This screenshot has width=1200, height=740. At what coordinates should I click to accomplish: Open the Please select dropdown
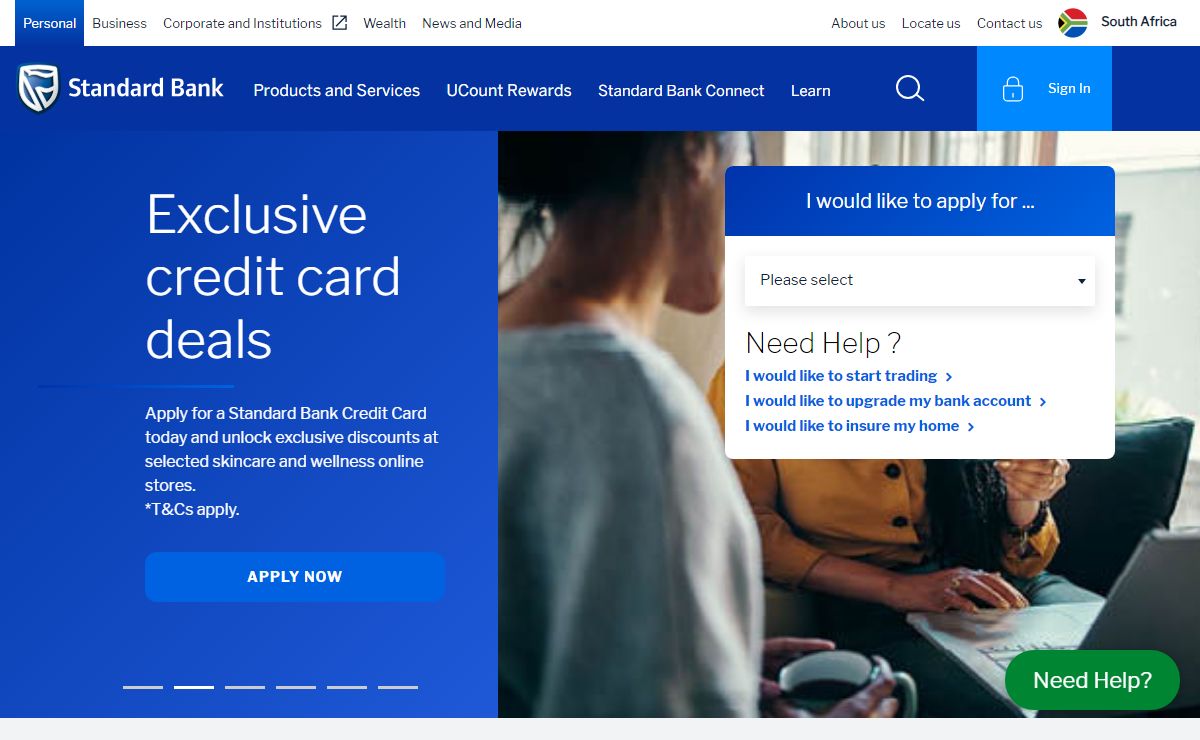point(920,280)
